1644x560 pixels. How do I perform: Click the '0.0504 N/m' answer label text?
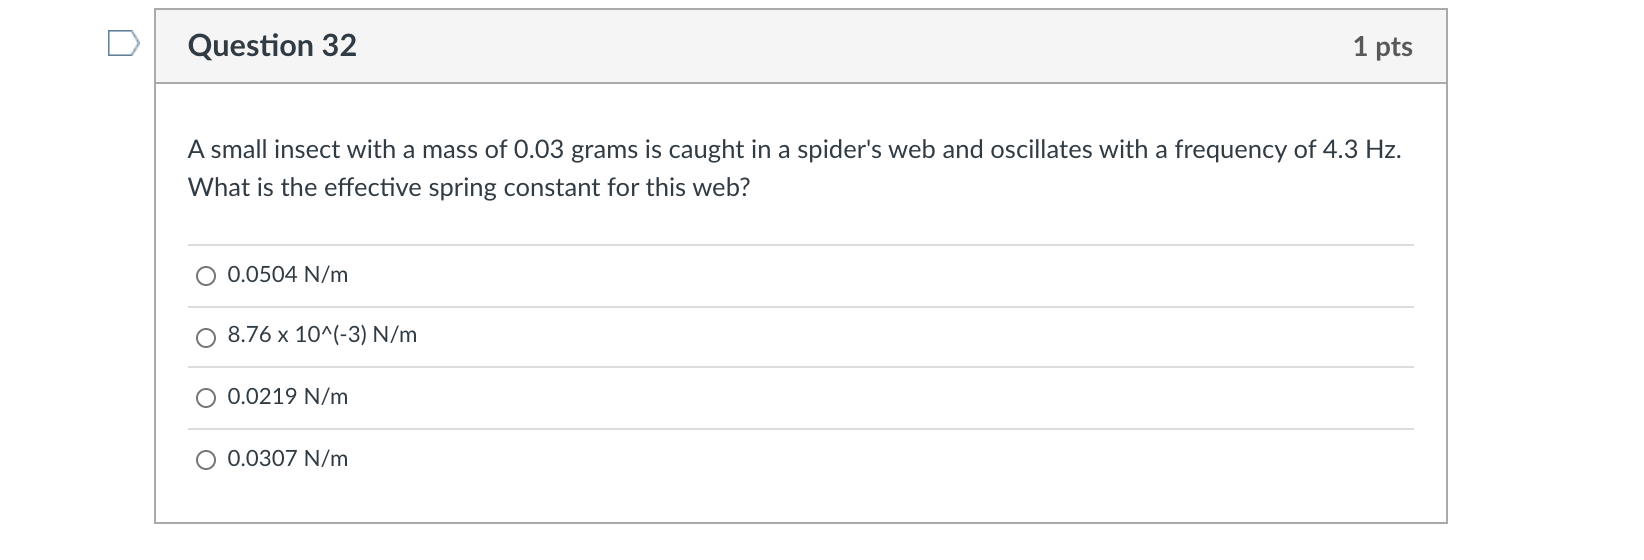(288, 275)
